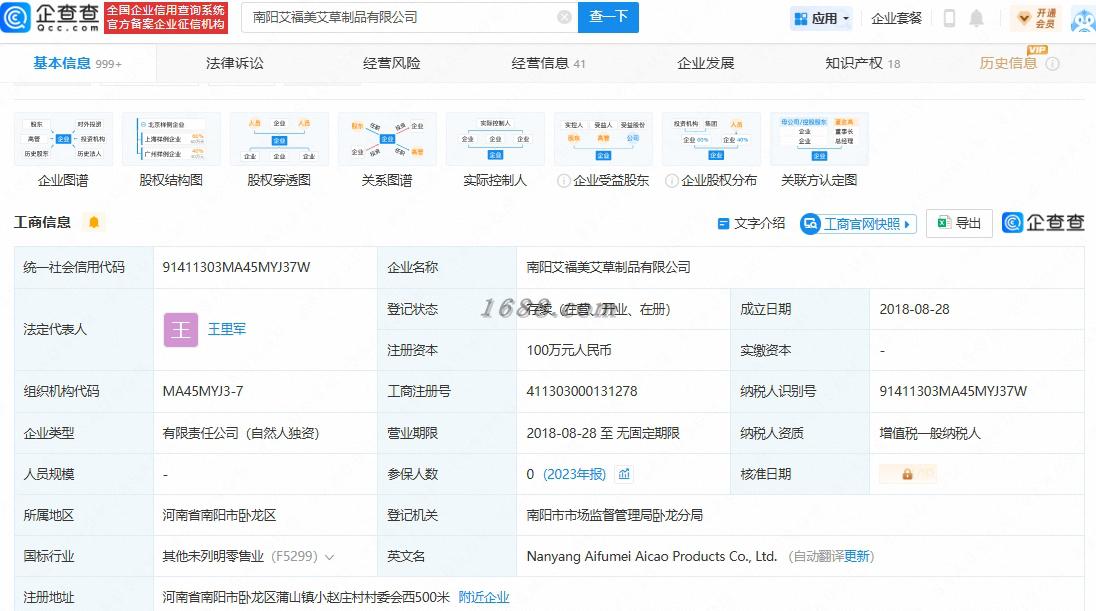Click the bell icon next to 工商信息
This screenshot has height=611, width=1096.
(x=94, y=222)
